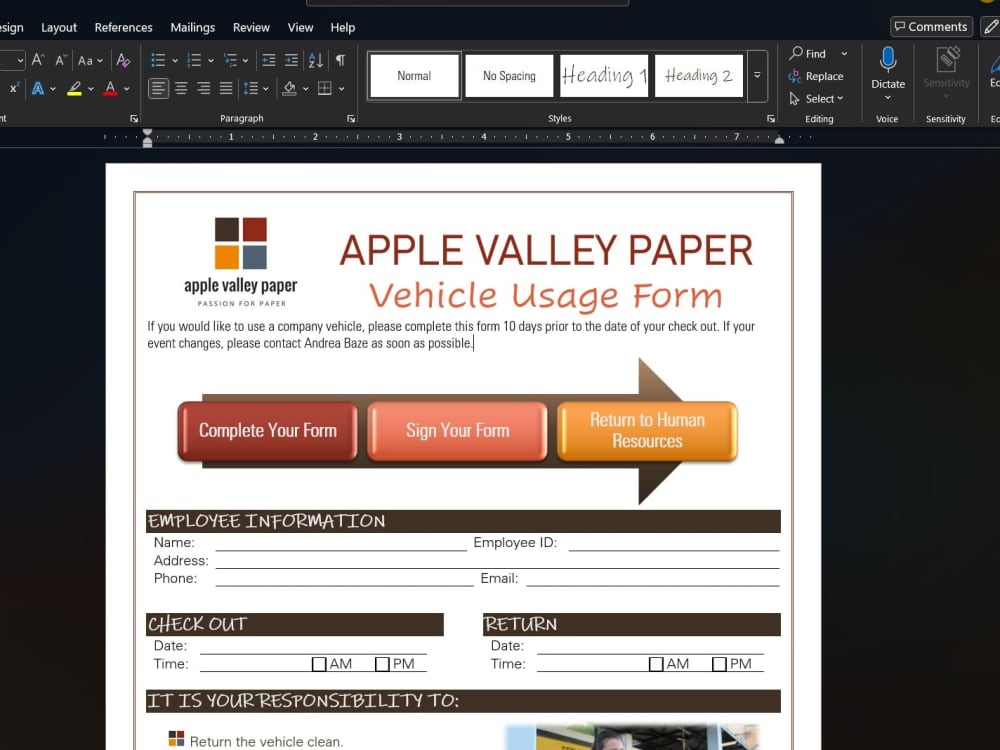
Task: Check the PM box under Return
Action: point(719,664)
